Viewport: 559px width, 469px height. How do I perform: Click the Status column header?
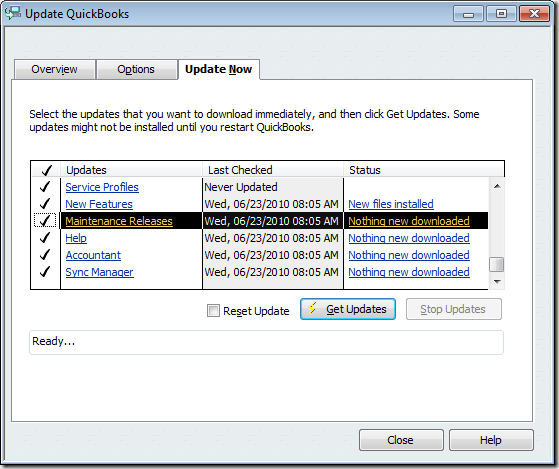[424, 170]
